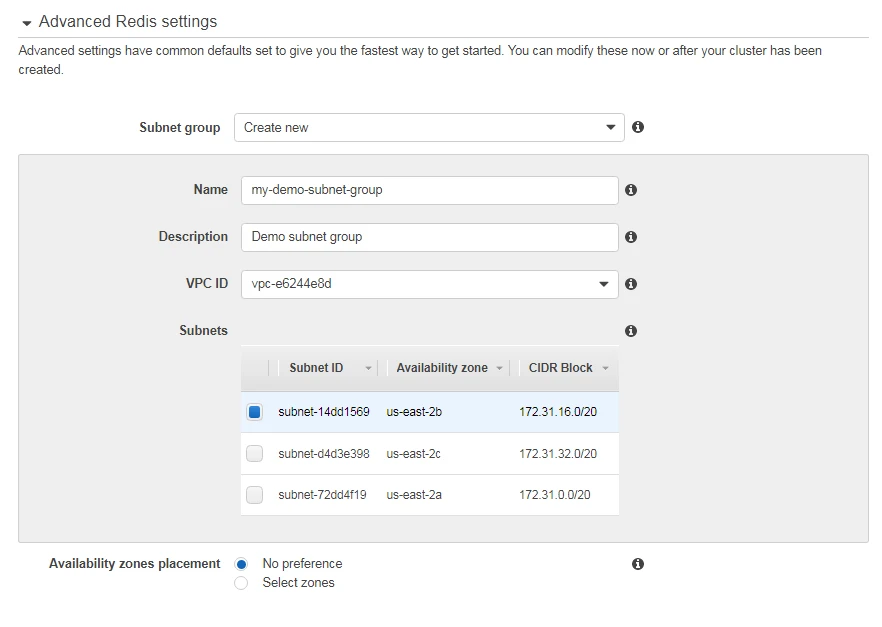Click info icon beside Name field
Viewport: 882px width, 627px height.
click(631, 190)
